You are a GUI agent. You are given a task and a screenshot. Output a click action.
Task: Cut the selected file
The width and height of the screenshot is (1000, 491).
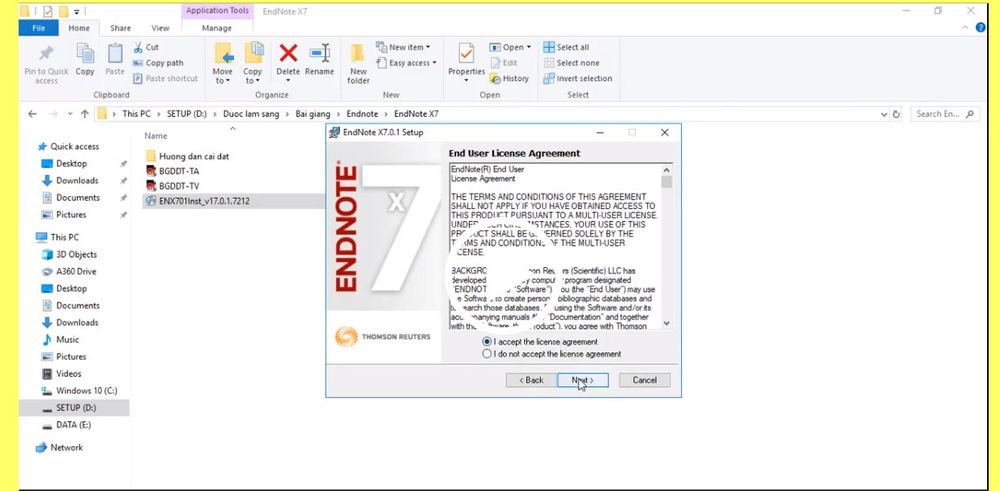[146, 47]
